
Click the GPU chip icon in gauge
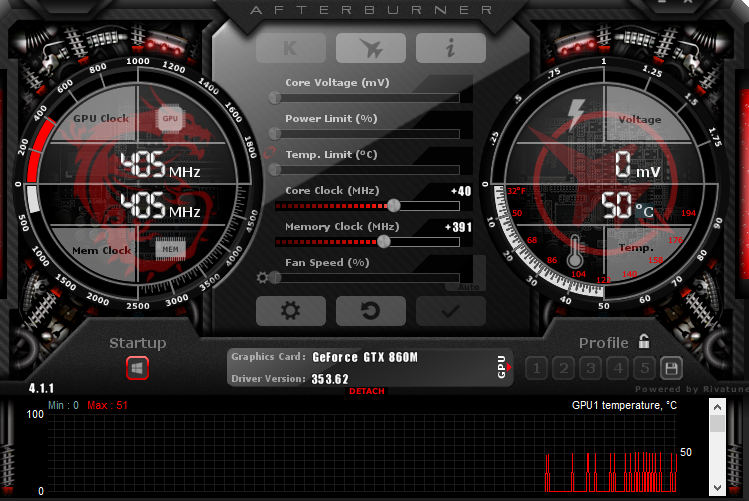pyautogui.click(x=170, y=118)
